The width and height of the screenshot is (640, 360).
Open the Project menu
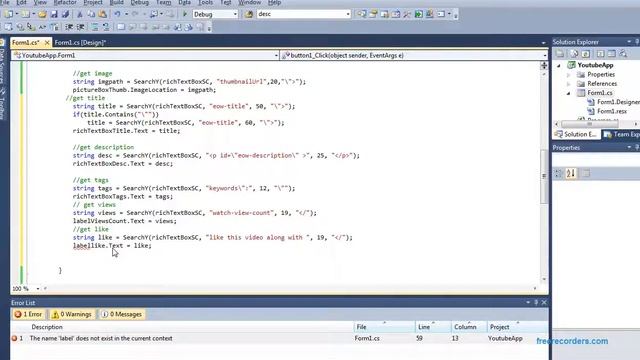click(93, 2)
